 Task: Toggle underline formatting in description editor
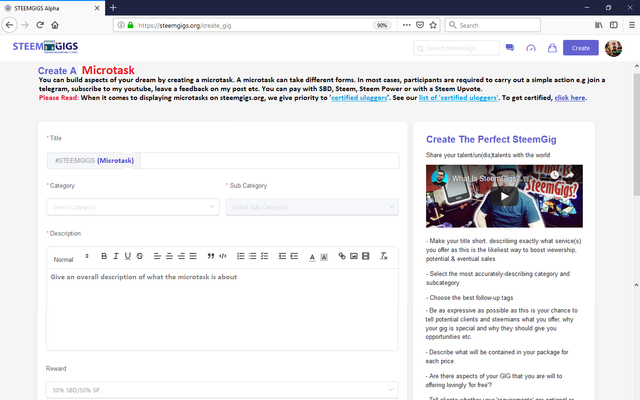click(x=128, y=256)
